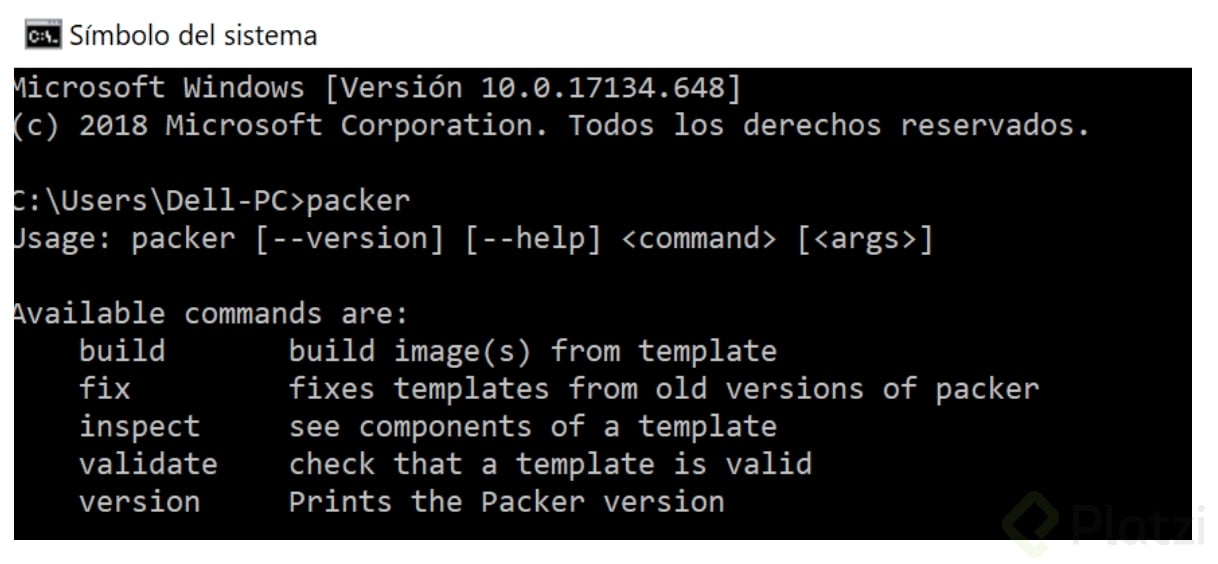Click the Available commands are heading
The height and width of the screenshot is (564, 1218).
pos(212,314)
